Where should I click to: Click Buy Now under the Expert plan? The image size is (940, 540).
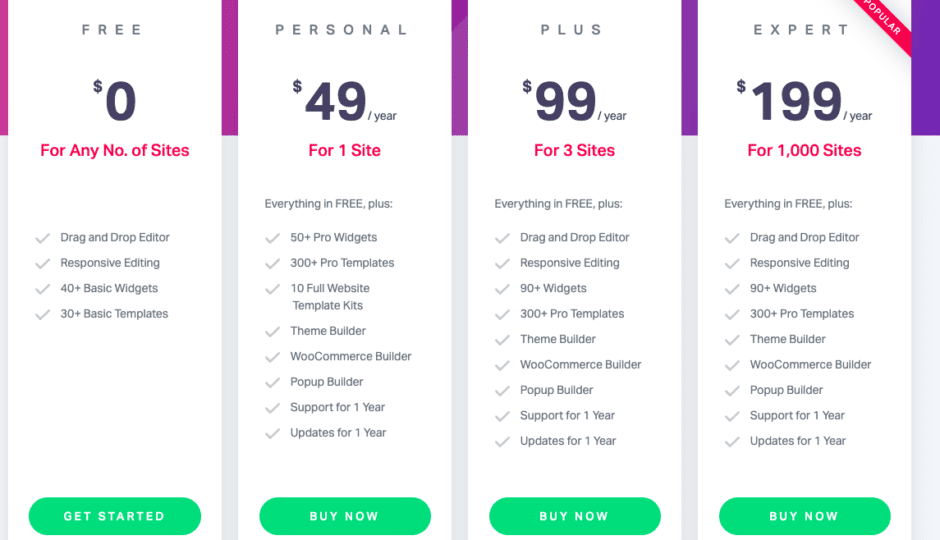(805, 516)
